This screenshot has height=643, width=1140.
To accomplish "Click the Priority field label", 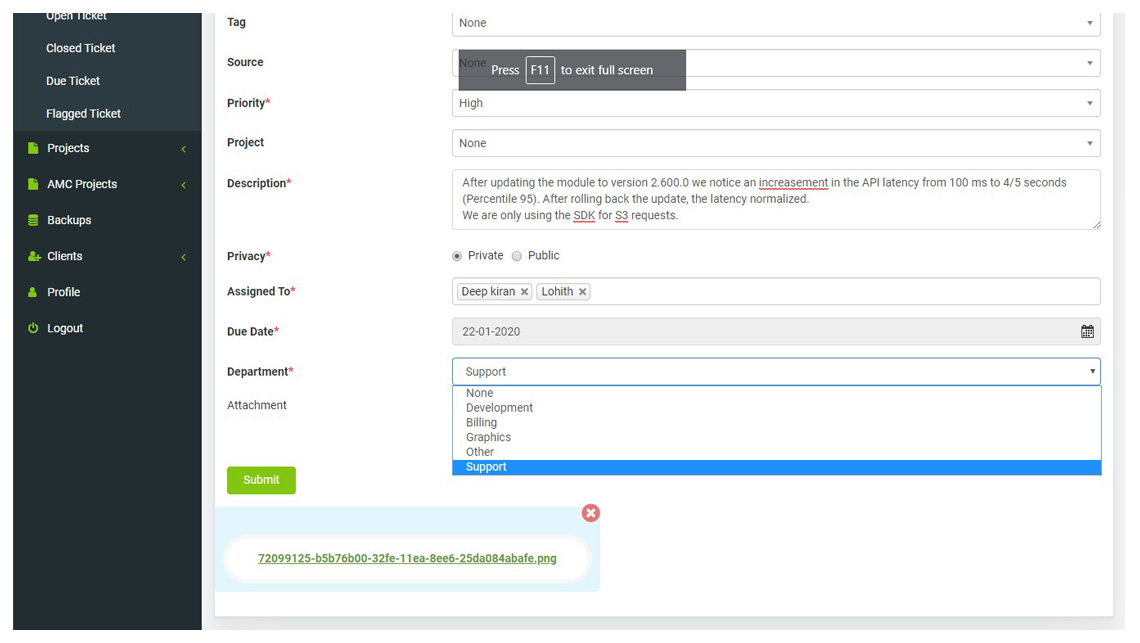I will click(x=248, y=103).
